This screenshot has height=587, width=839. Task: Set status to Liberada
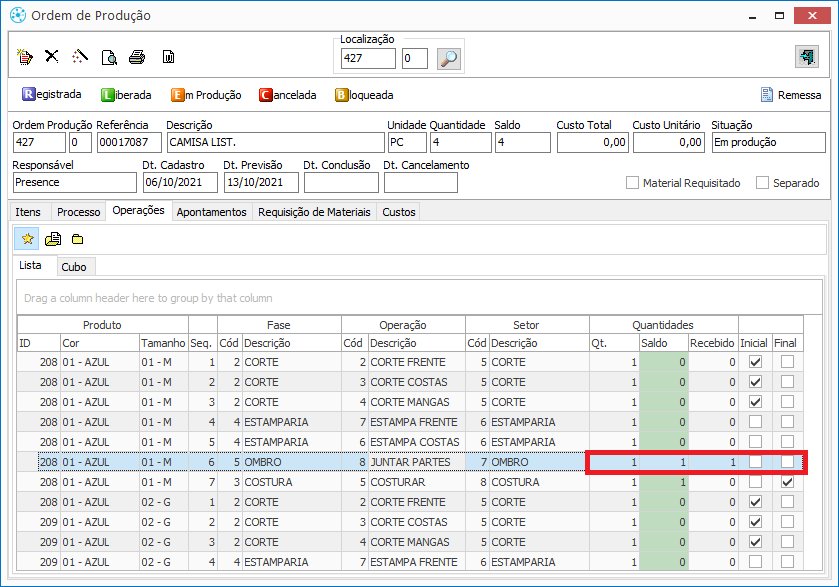(126, 95)
